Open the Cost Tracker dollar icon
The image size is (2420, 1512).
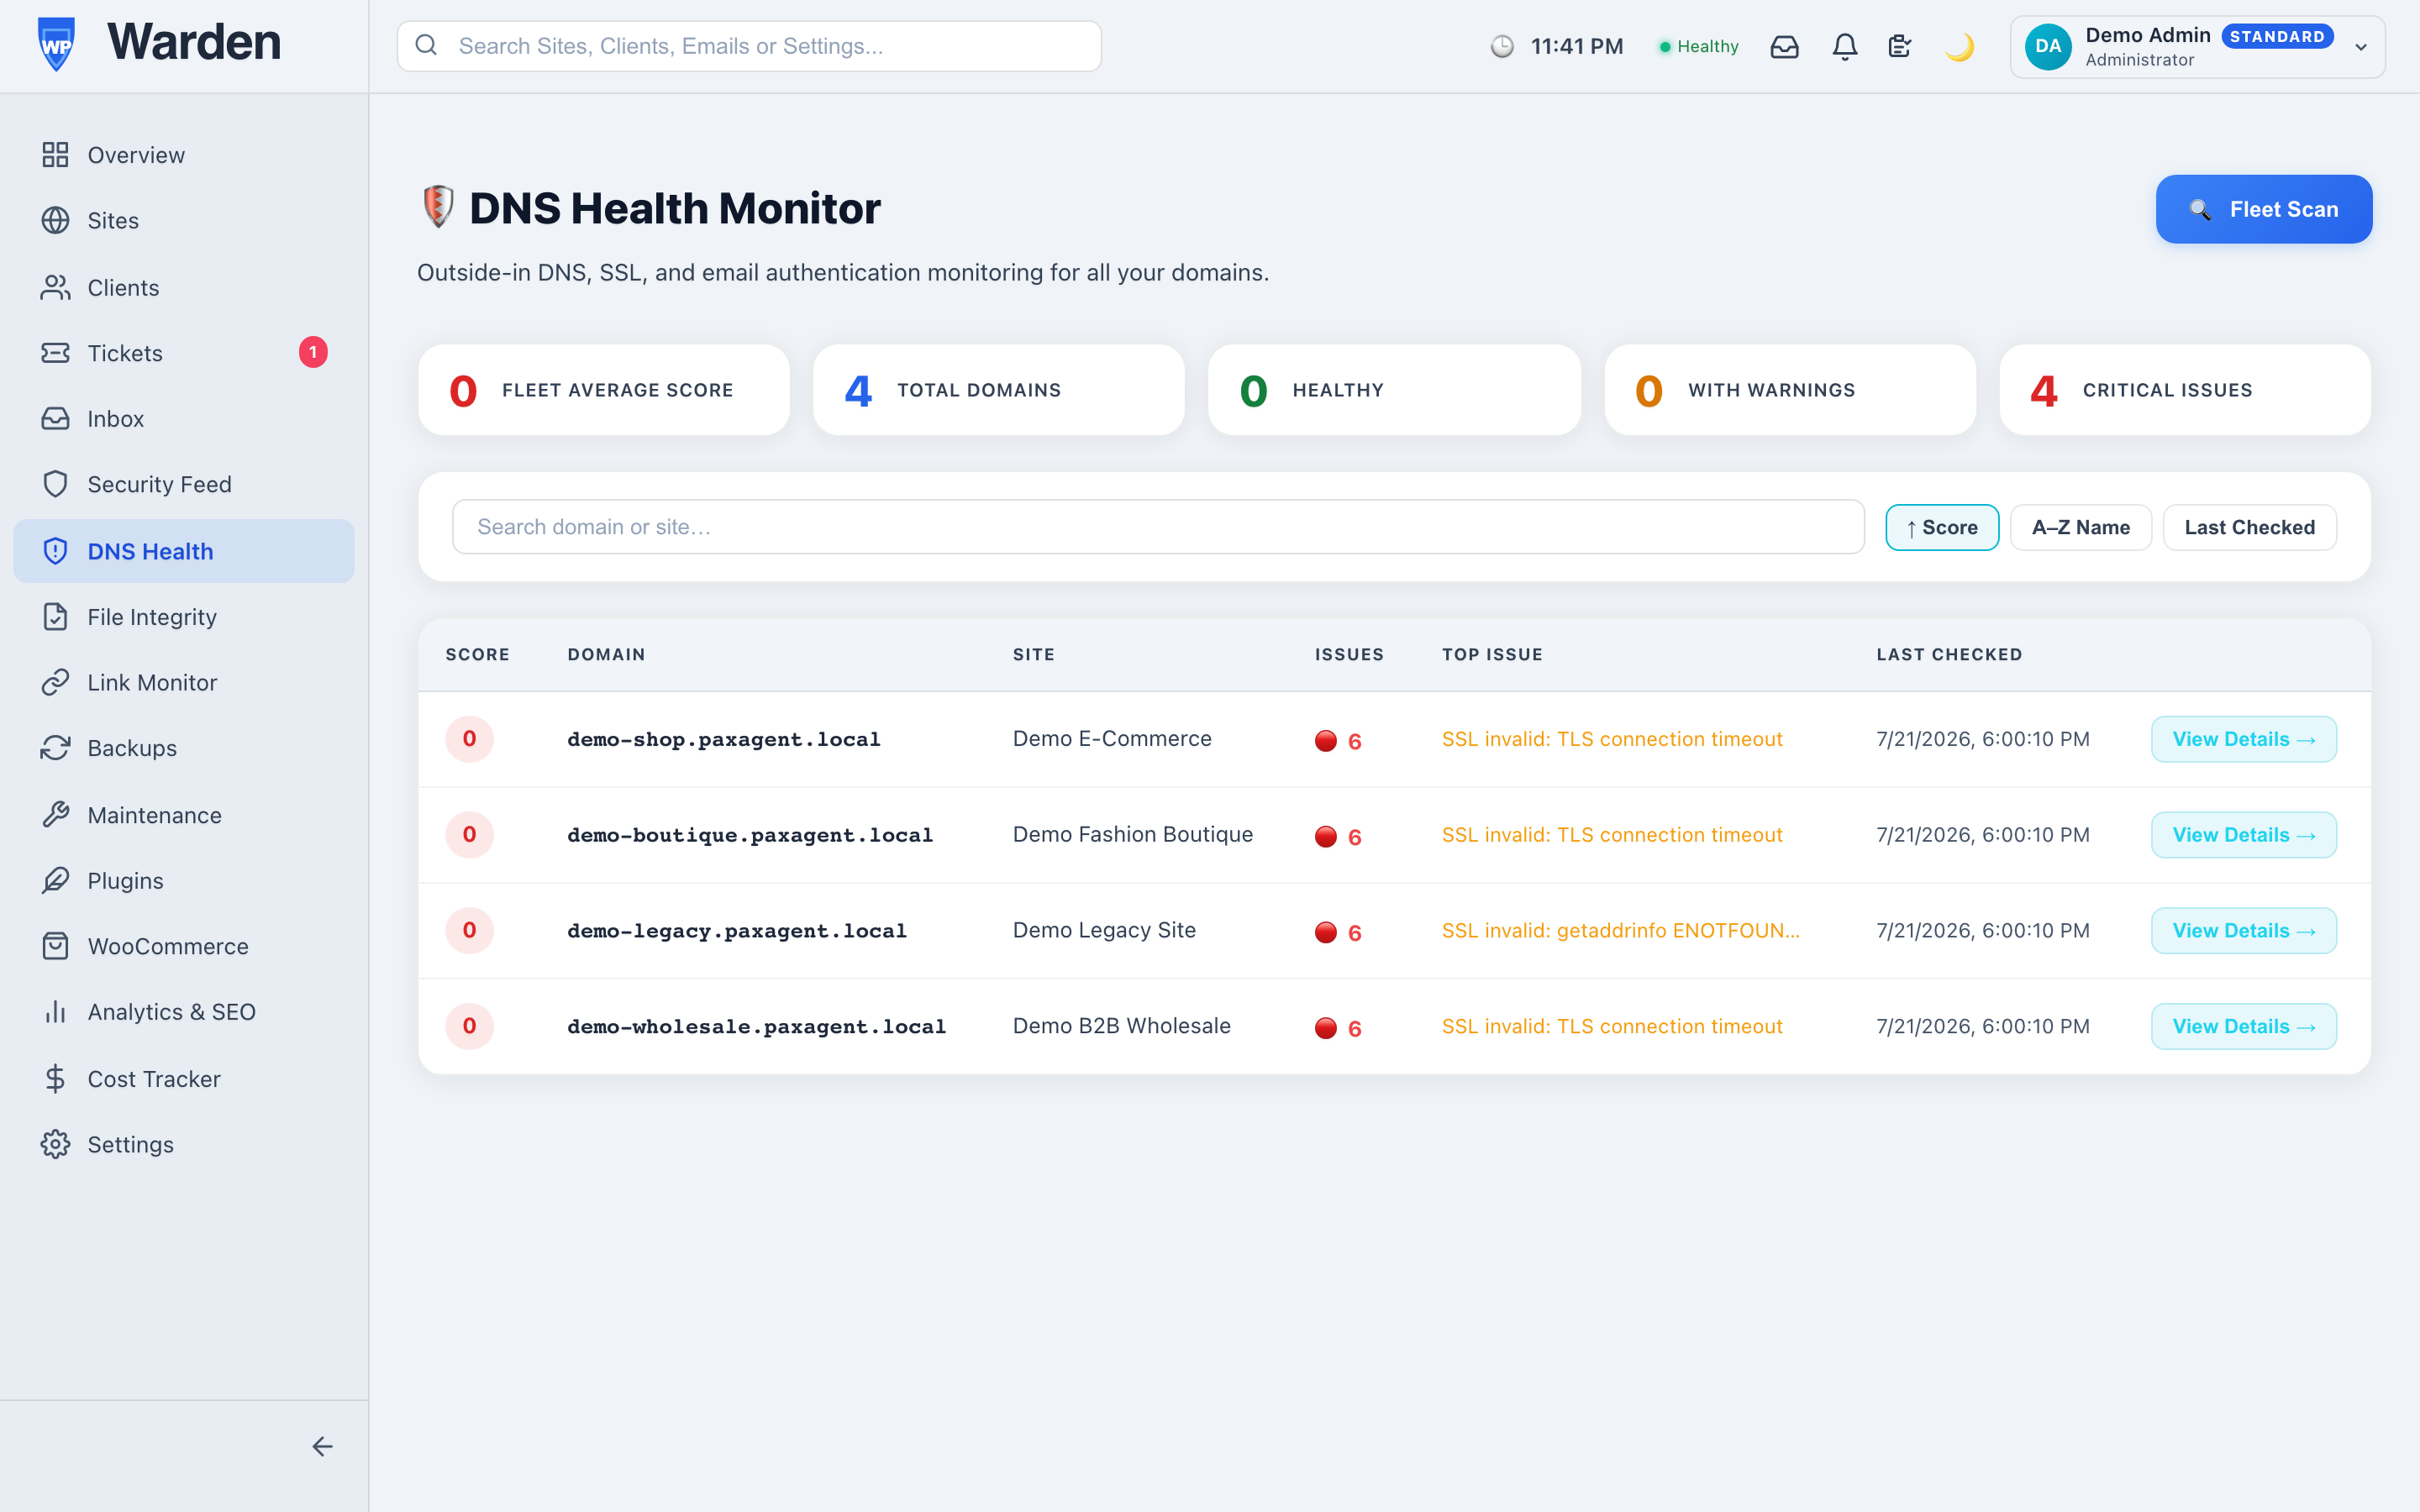coord(55,1079)
